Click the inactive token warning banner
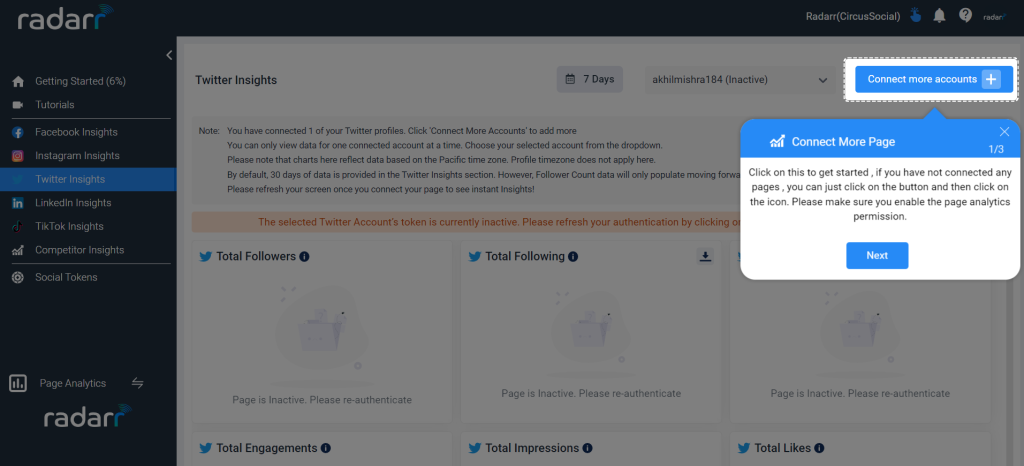This screenshot has width=1024, height=466. (x=466, y=222)
